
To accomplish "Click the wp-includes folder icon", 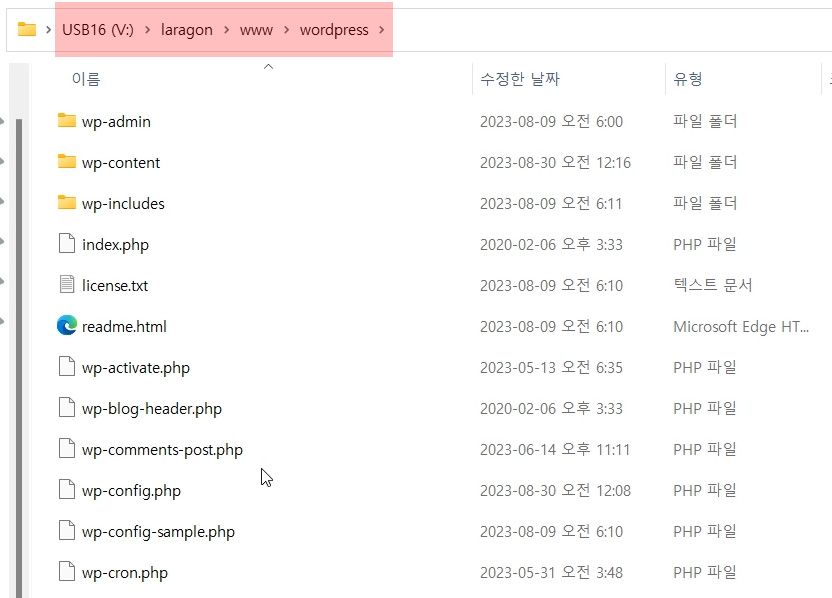I will (66, 202).
